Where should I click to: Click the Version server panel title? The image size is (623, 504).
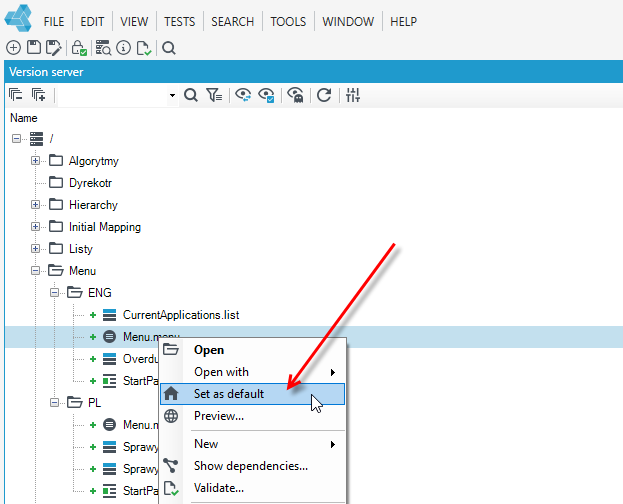coord(46,72)
